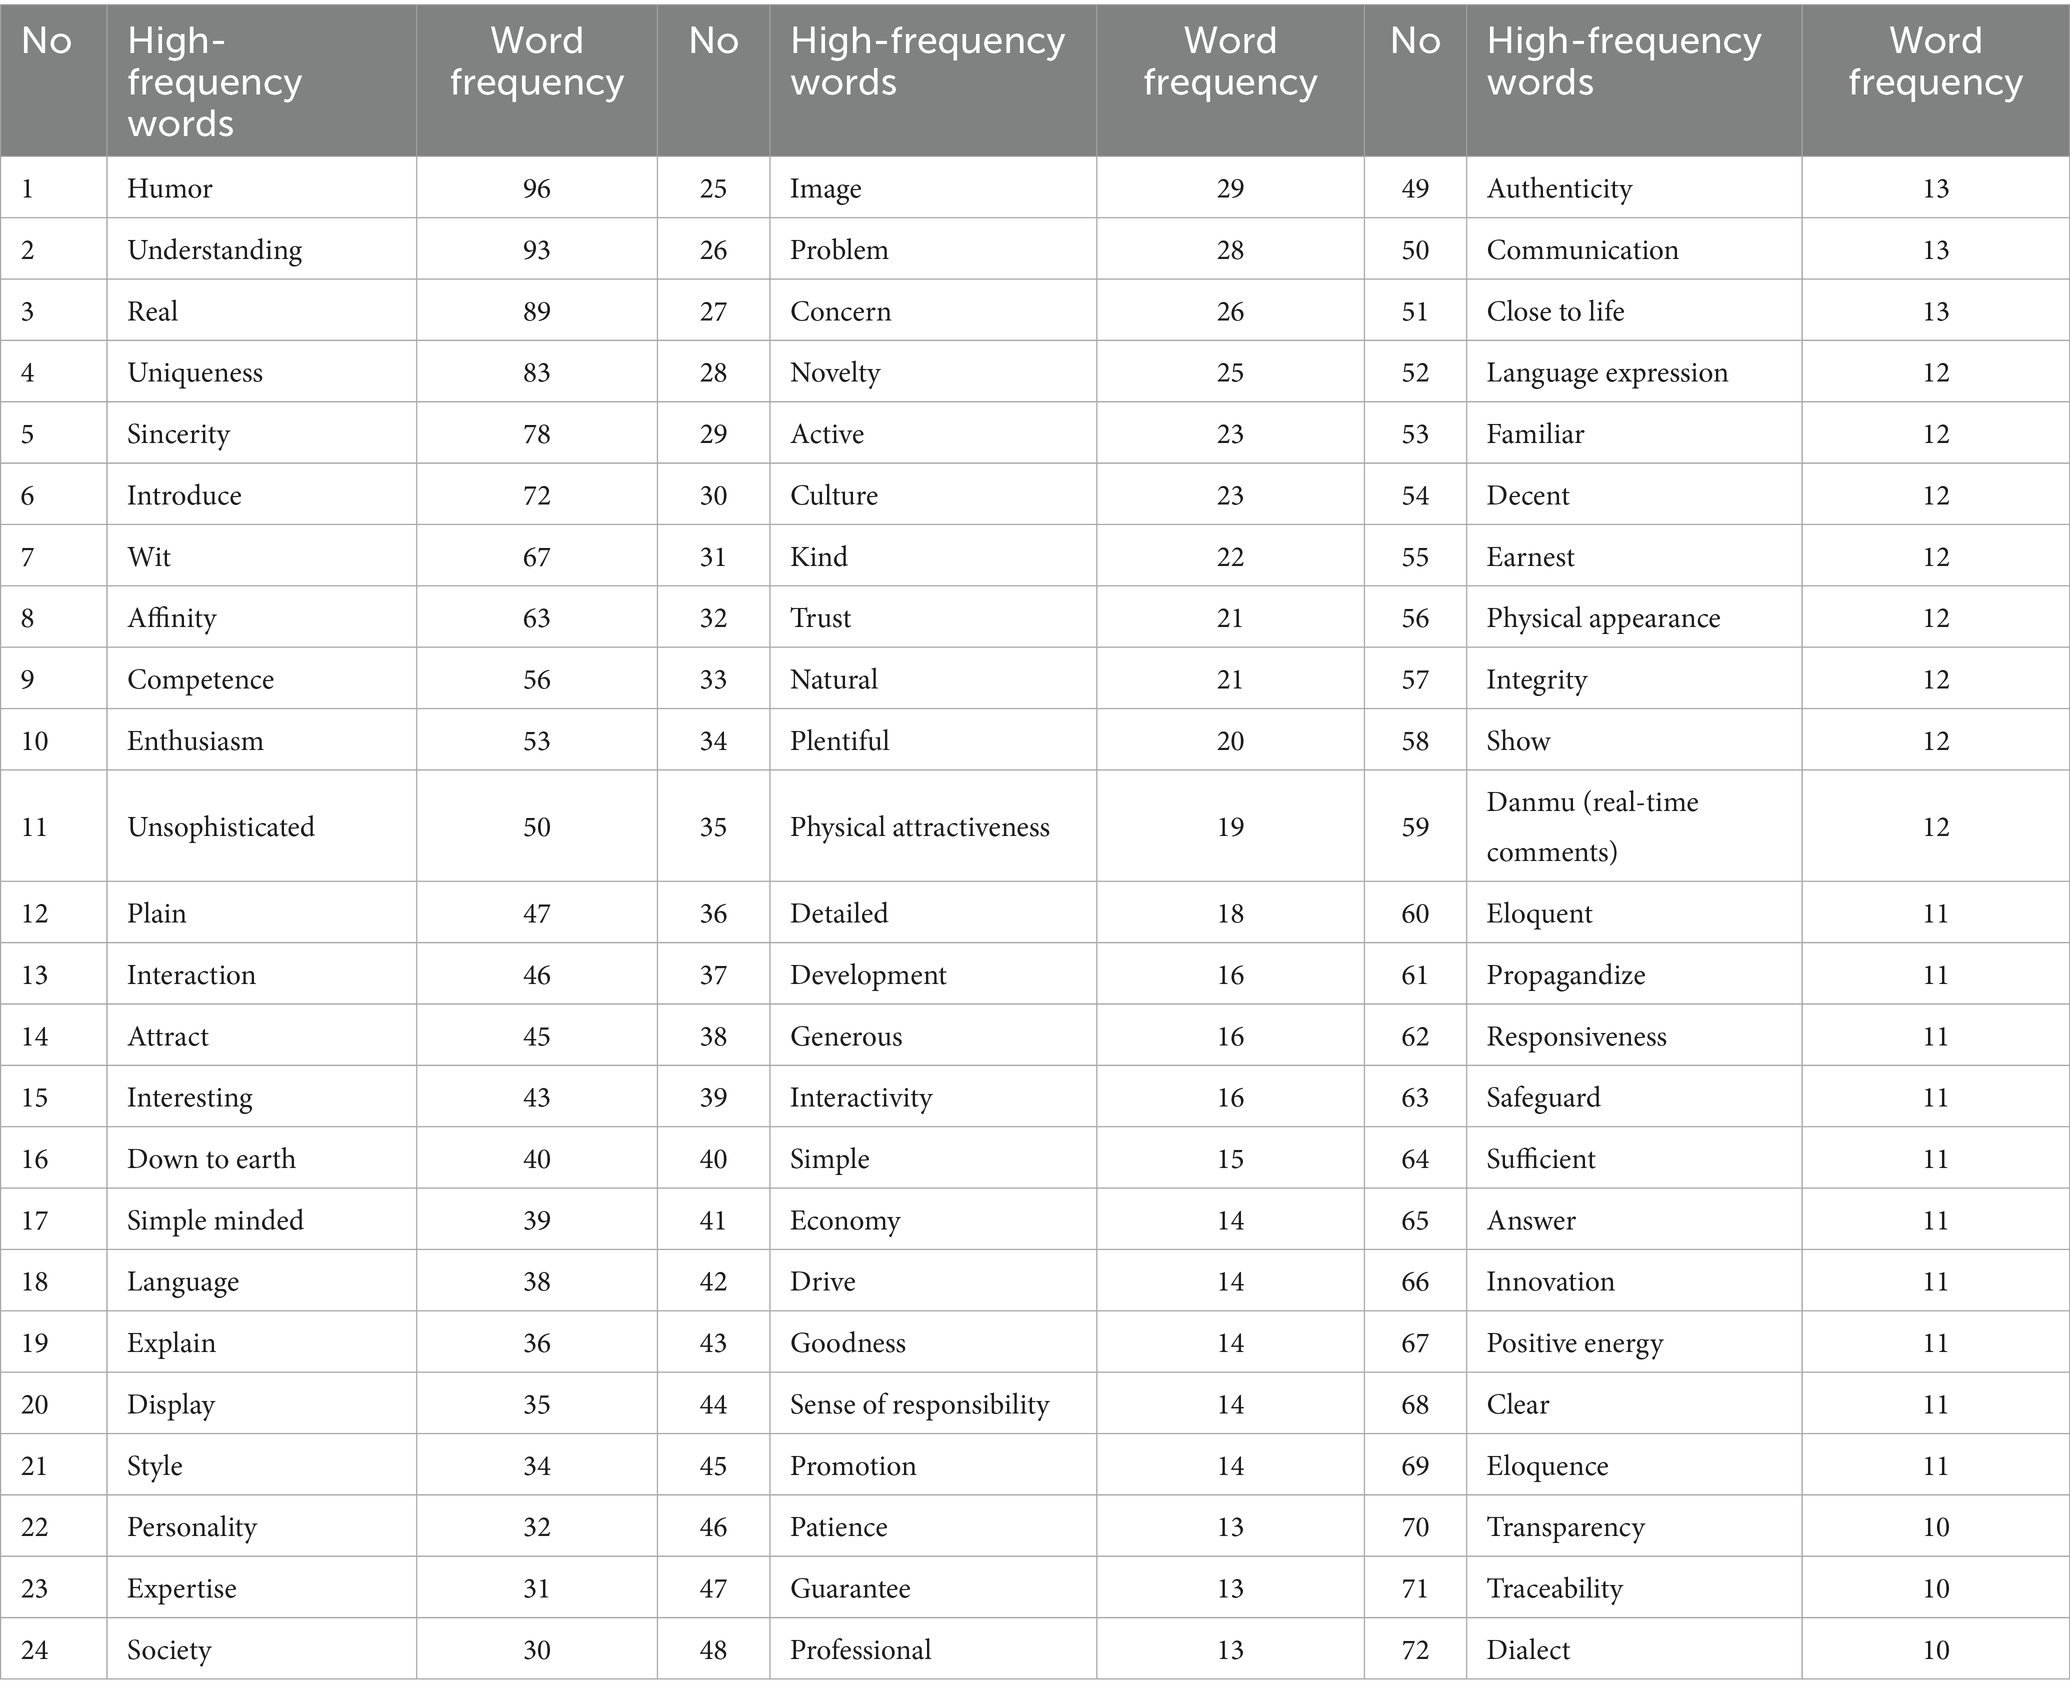
Task: Click the "Dialect" cell in row 72
Action: [x=1528, y=1650]
